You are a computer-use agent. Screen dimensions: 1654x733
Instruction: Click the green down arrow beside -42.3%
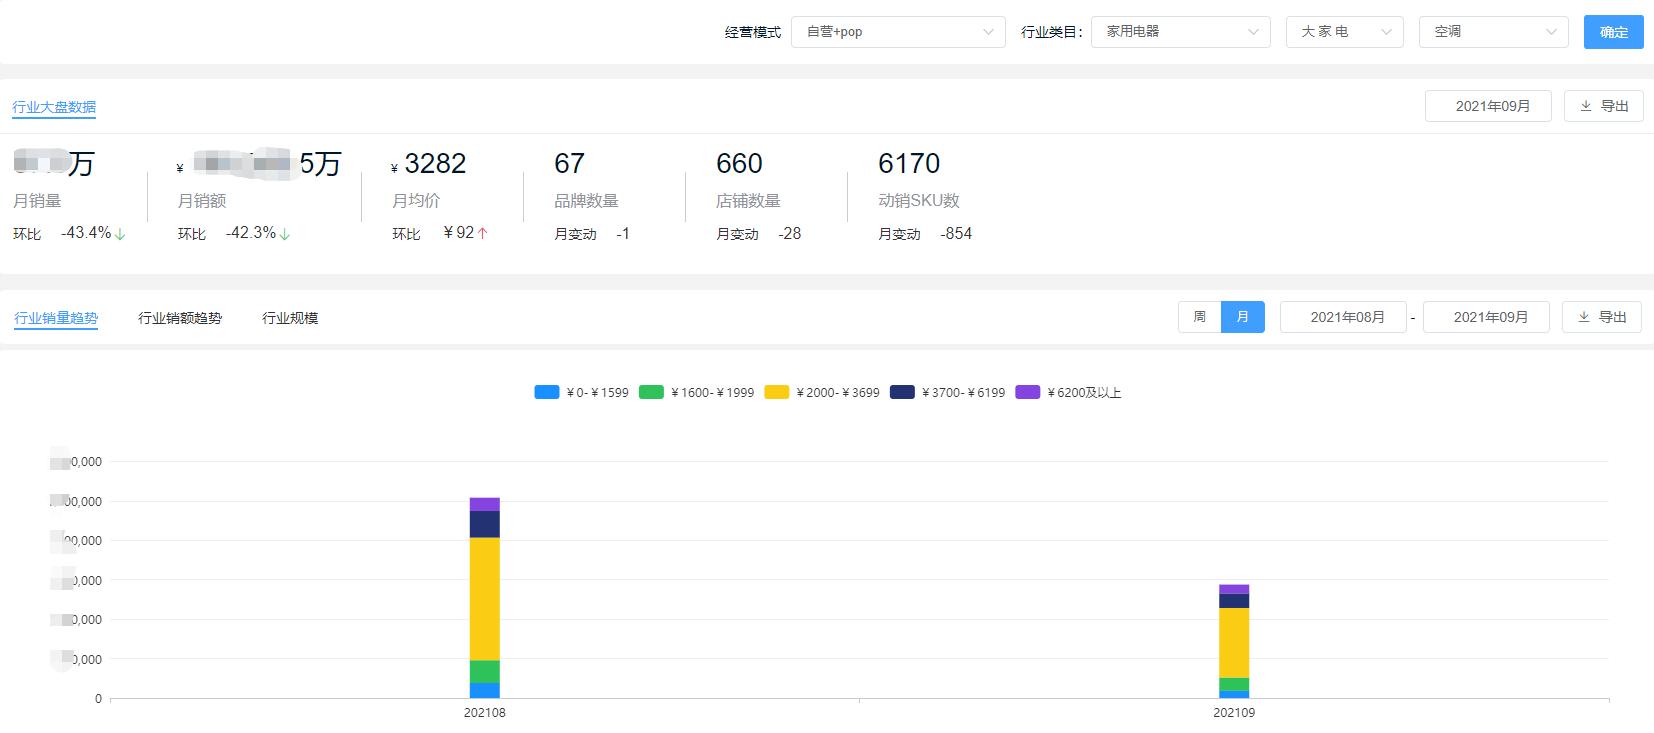[285, 234]
